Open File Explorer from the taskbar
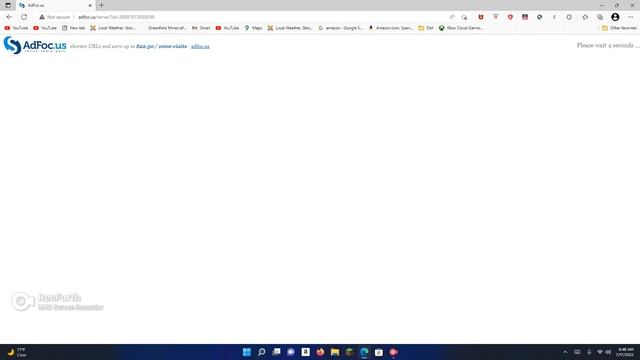The image size is (640, 360). [335, 352]
